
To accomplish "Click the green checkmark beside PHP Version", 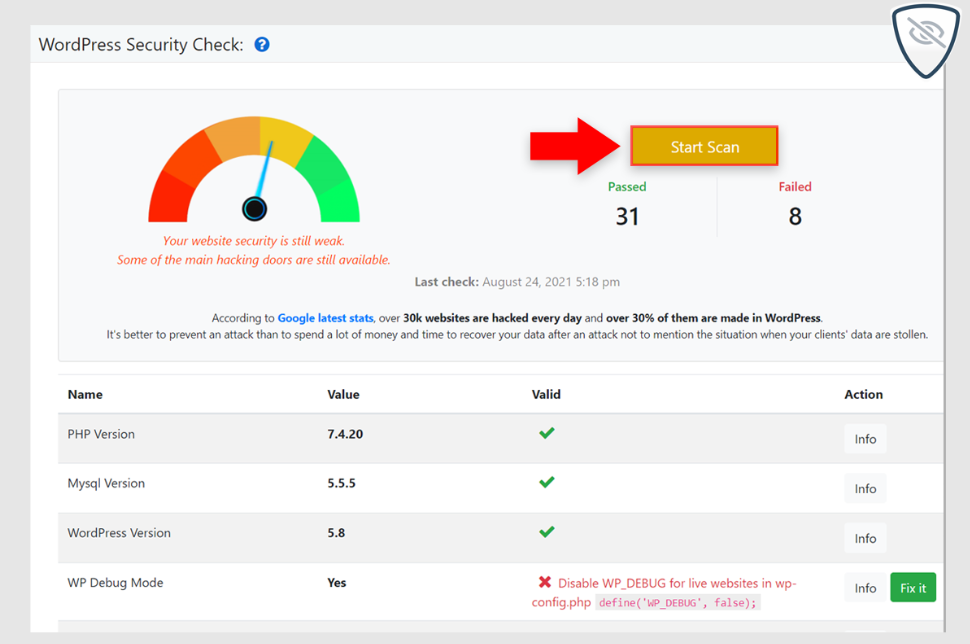I will point(547,433).
